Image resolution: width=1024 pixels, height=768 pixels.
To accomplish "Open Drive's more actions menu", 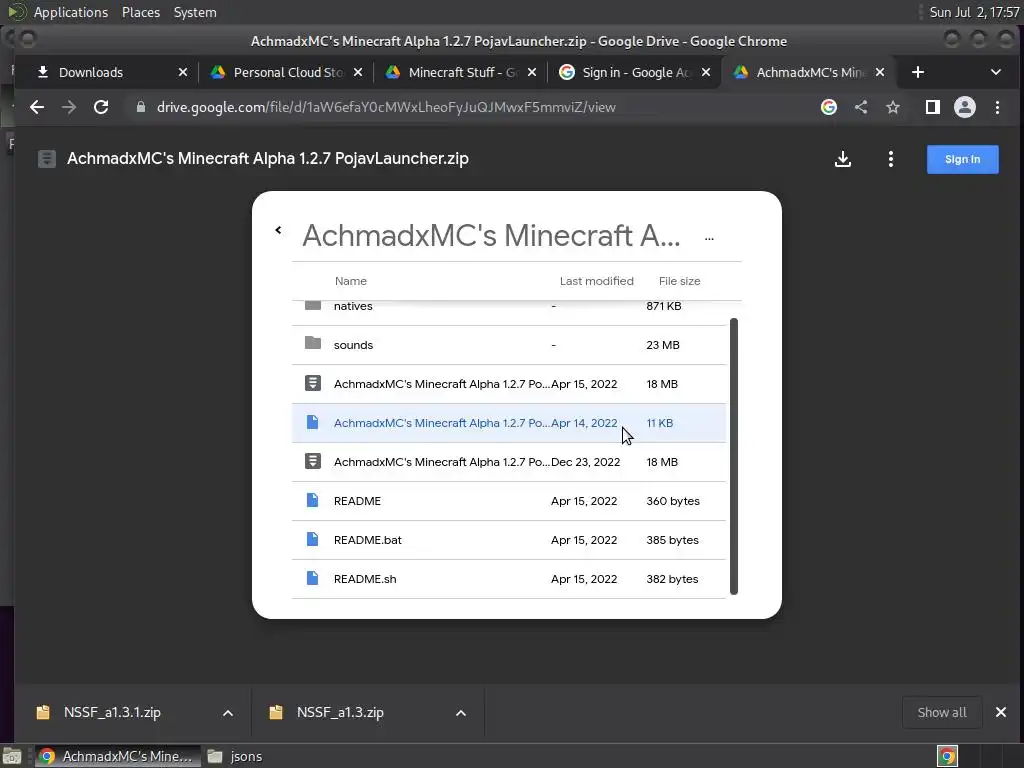I will point(891,159).
